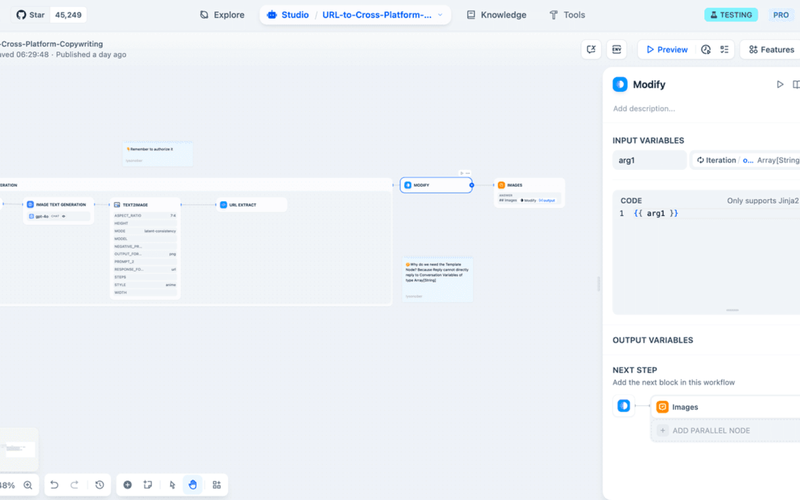Click the panel resize handle divider

click(599, 284)
